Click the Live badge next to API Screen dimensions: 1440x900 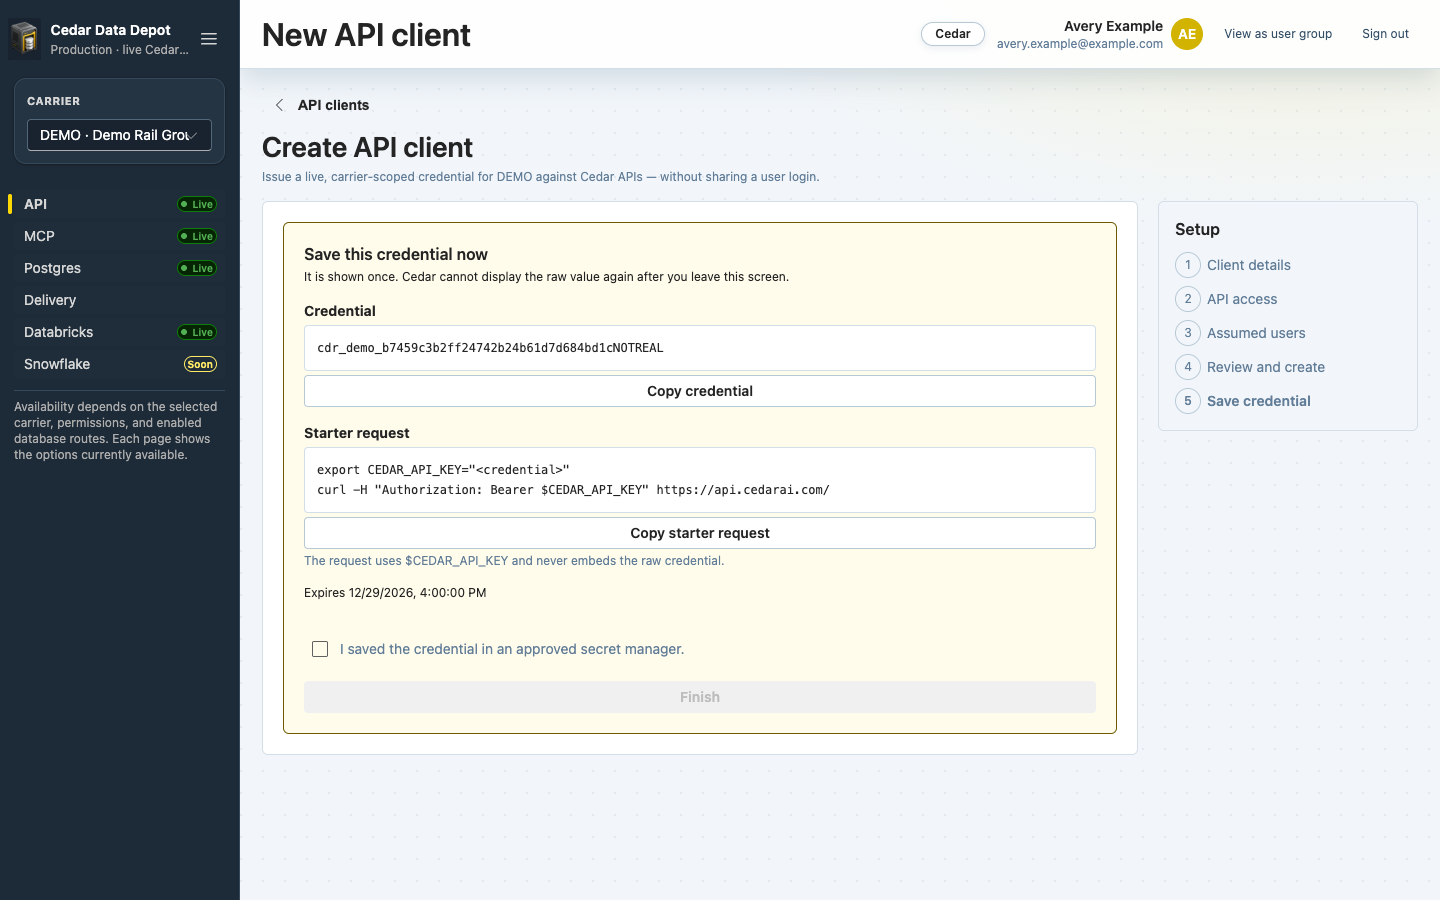tap(197, 204)
